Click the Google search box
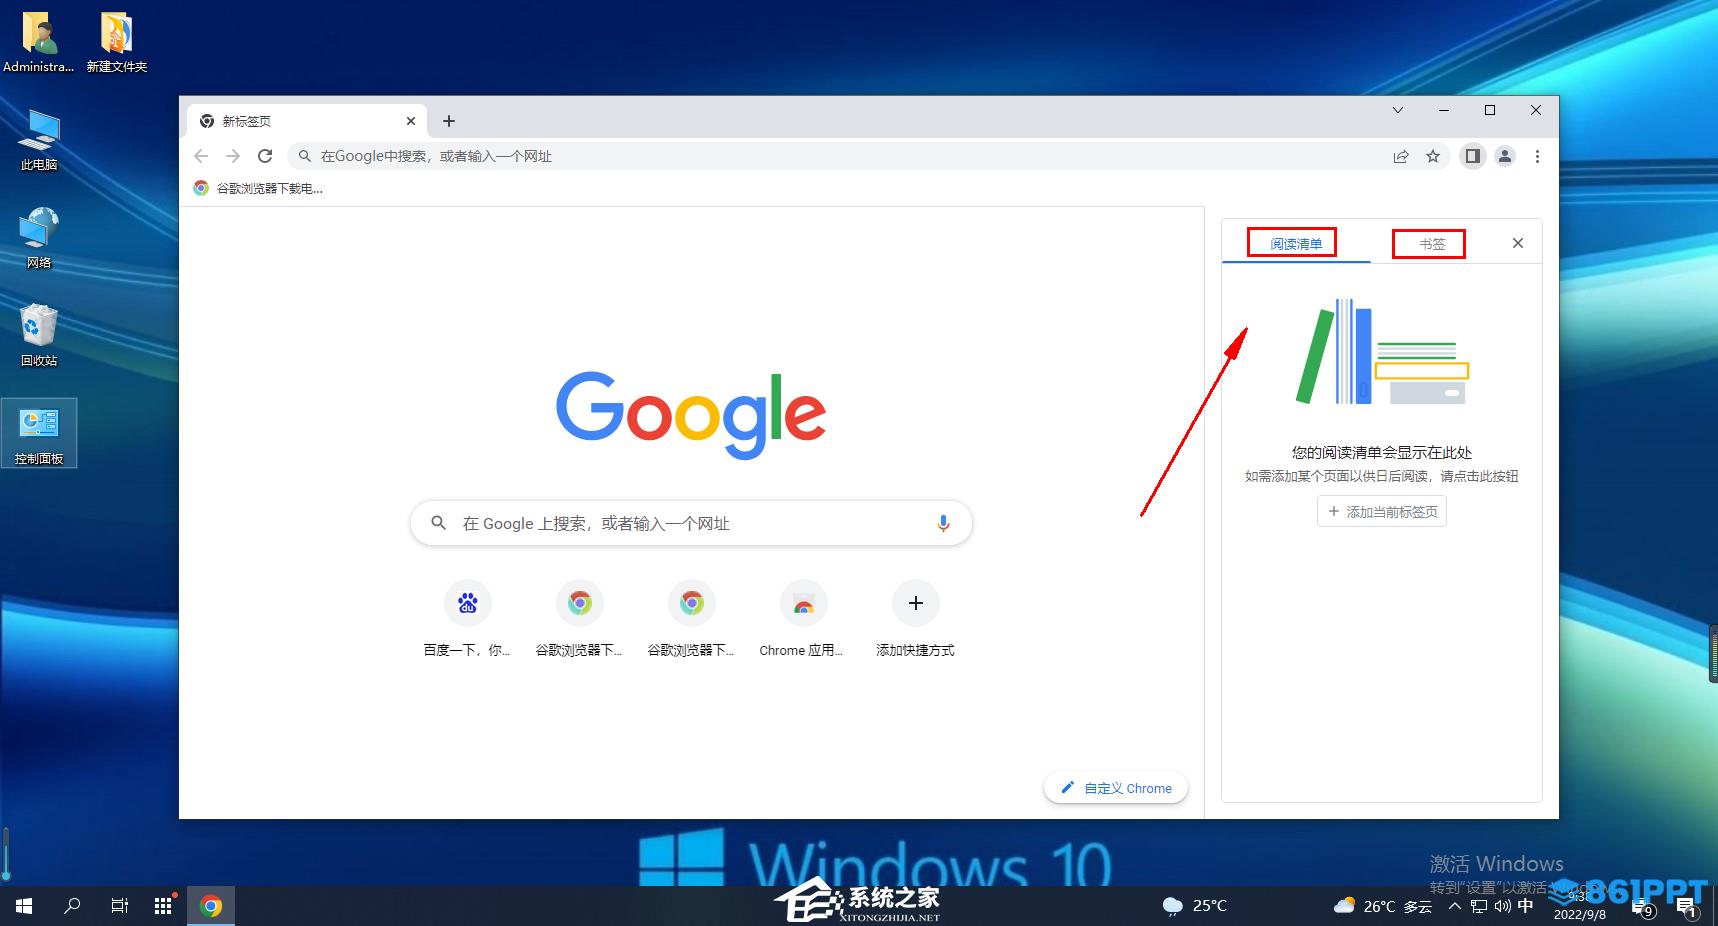Viewport: 1718px width, 926px height. pos(691,523)
